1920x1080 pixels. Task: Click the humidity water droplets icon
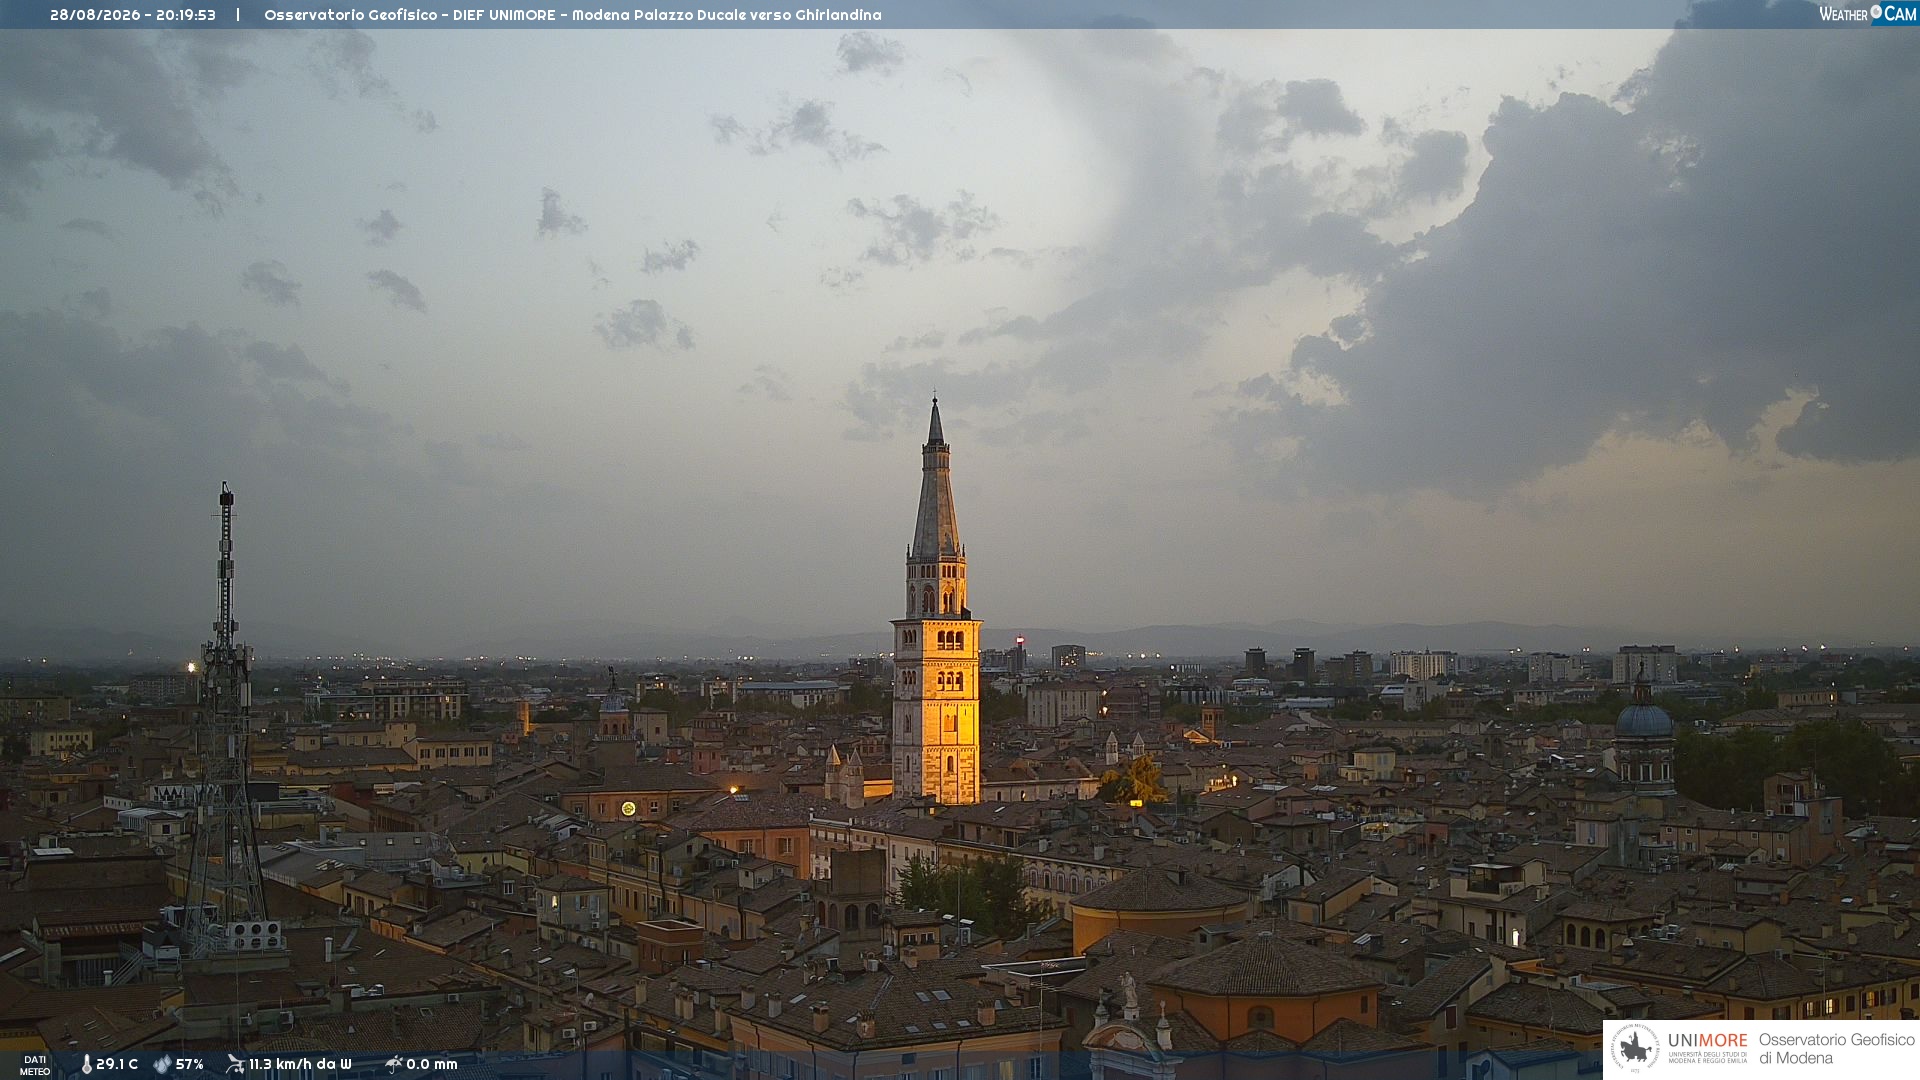click(162, 1065)
